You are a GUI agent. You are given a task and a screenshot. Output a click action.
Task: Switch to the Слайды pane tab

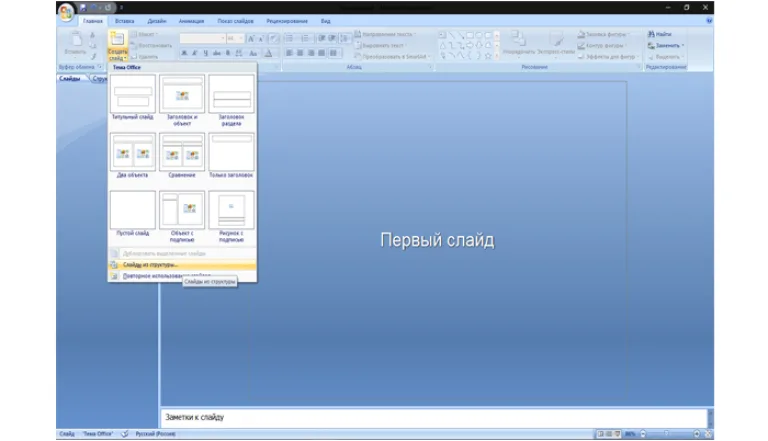(70, 78)
